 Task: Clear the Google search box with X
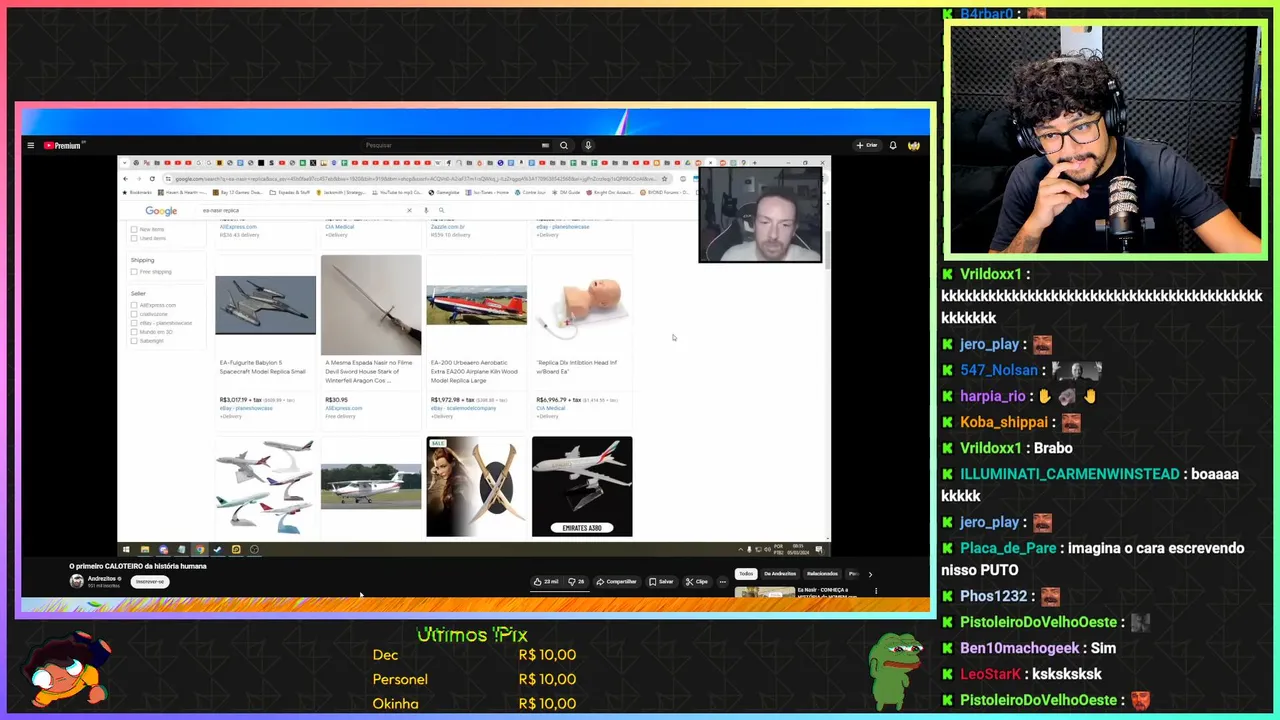[x=409, y=210]
